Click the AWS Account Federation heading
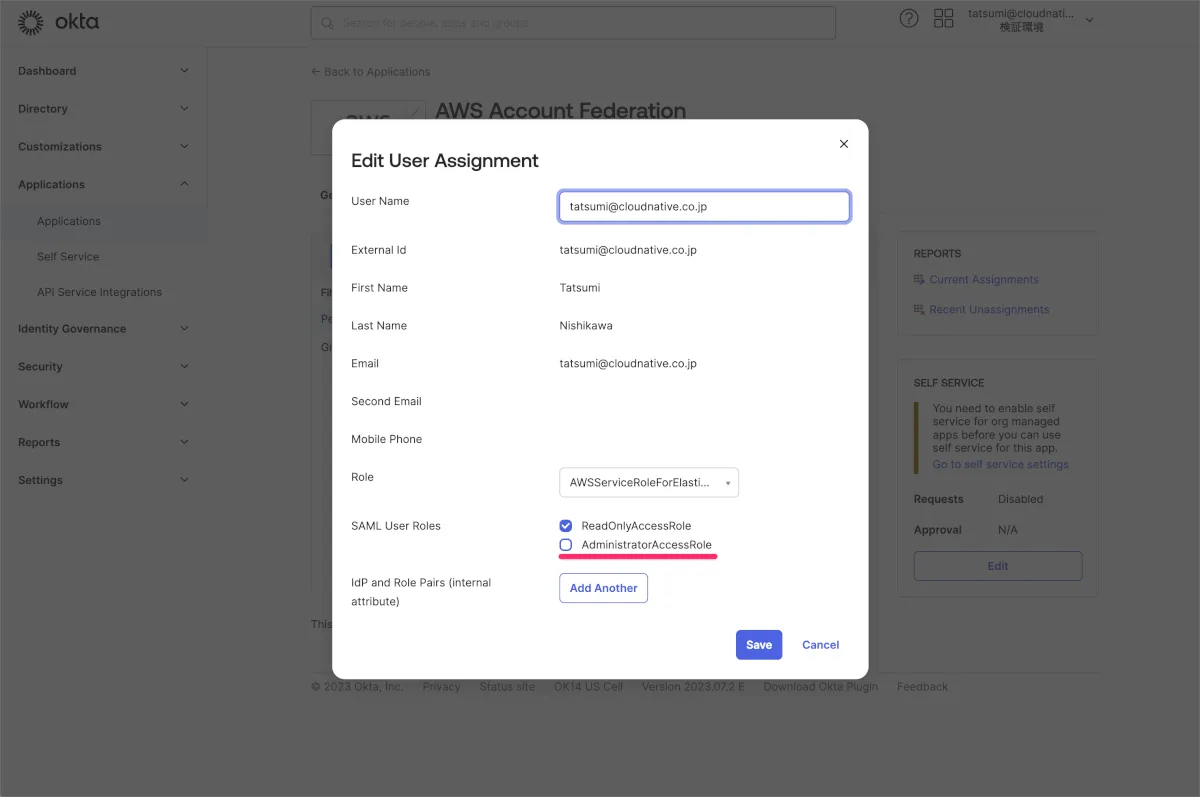The height and width of the screenshot is (797, 1200). (560, 111)
